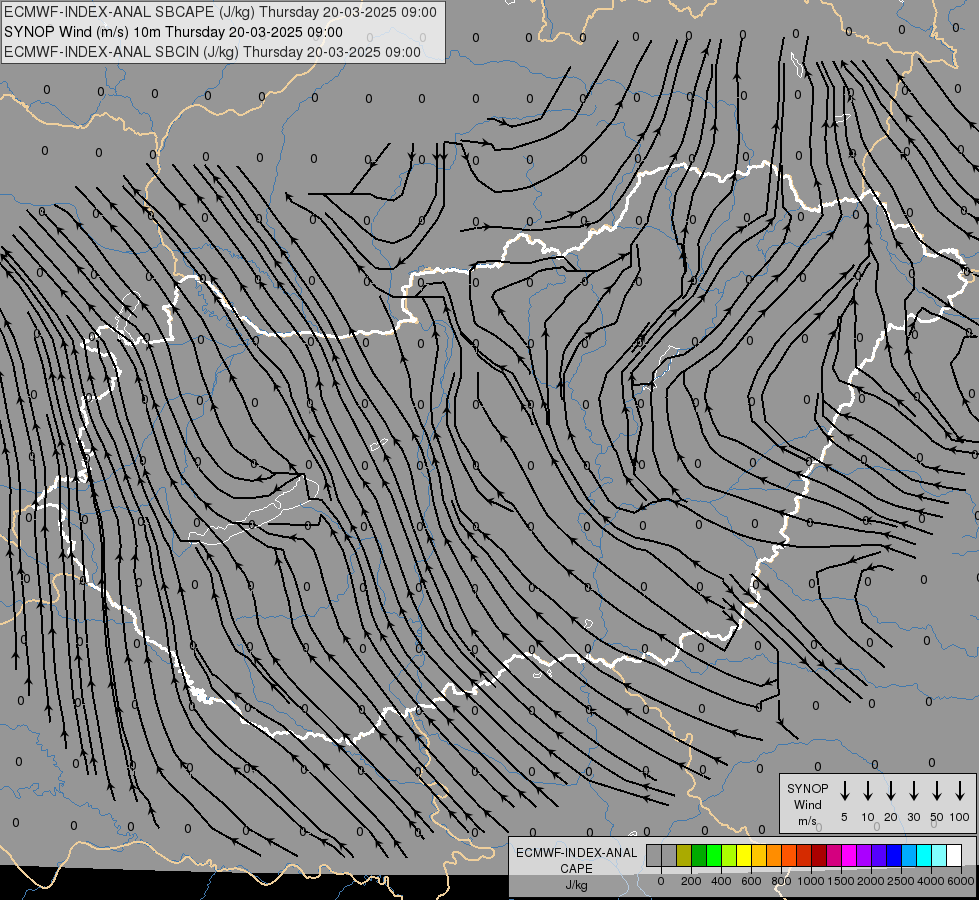Image resolution: width=979 pixels, height=900 pixels.
Task: Pick the dark green CAPE legend swatch
Action: click(x=699, y=855)
